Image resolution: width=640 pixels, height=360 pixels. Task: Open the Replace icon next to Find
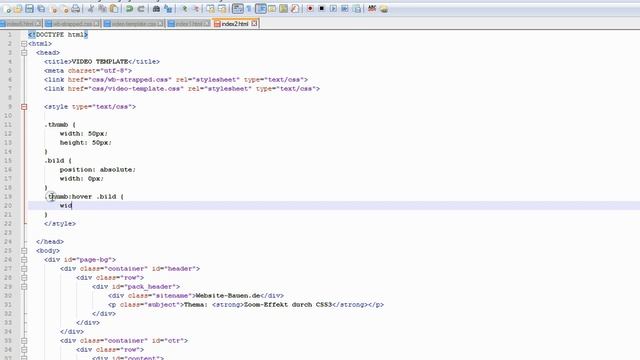(168, 9)
